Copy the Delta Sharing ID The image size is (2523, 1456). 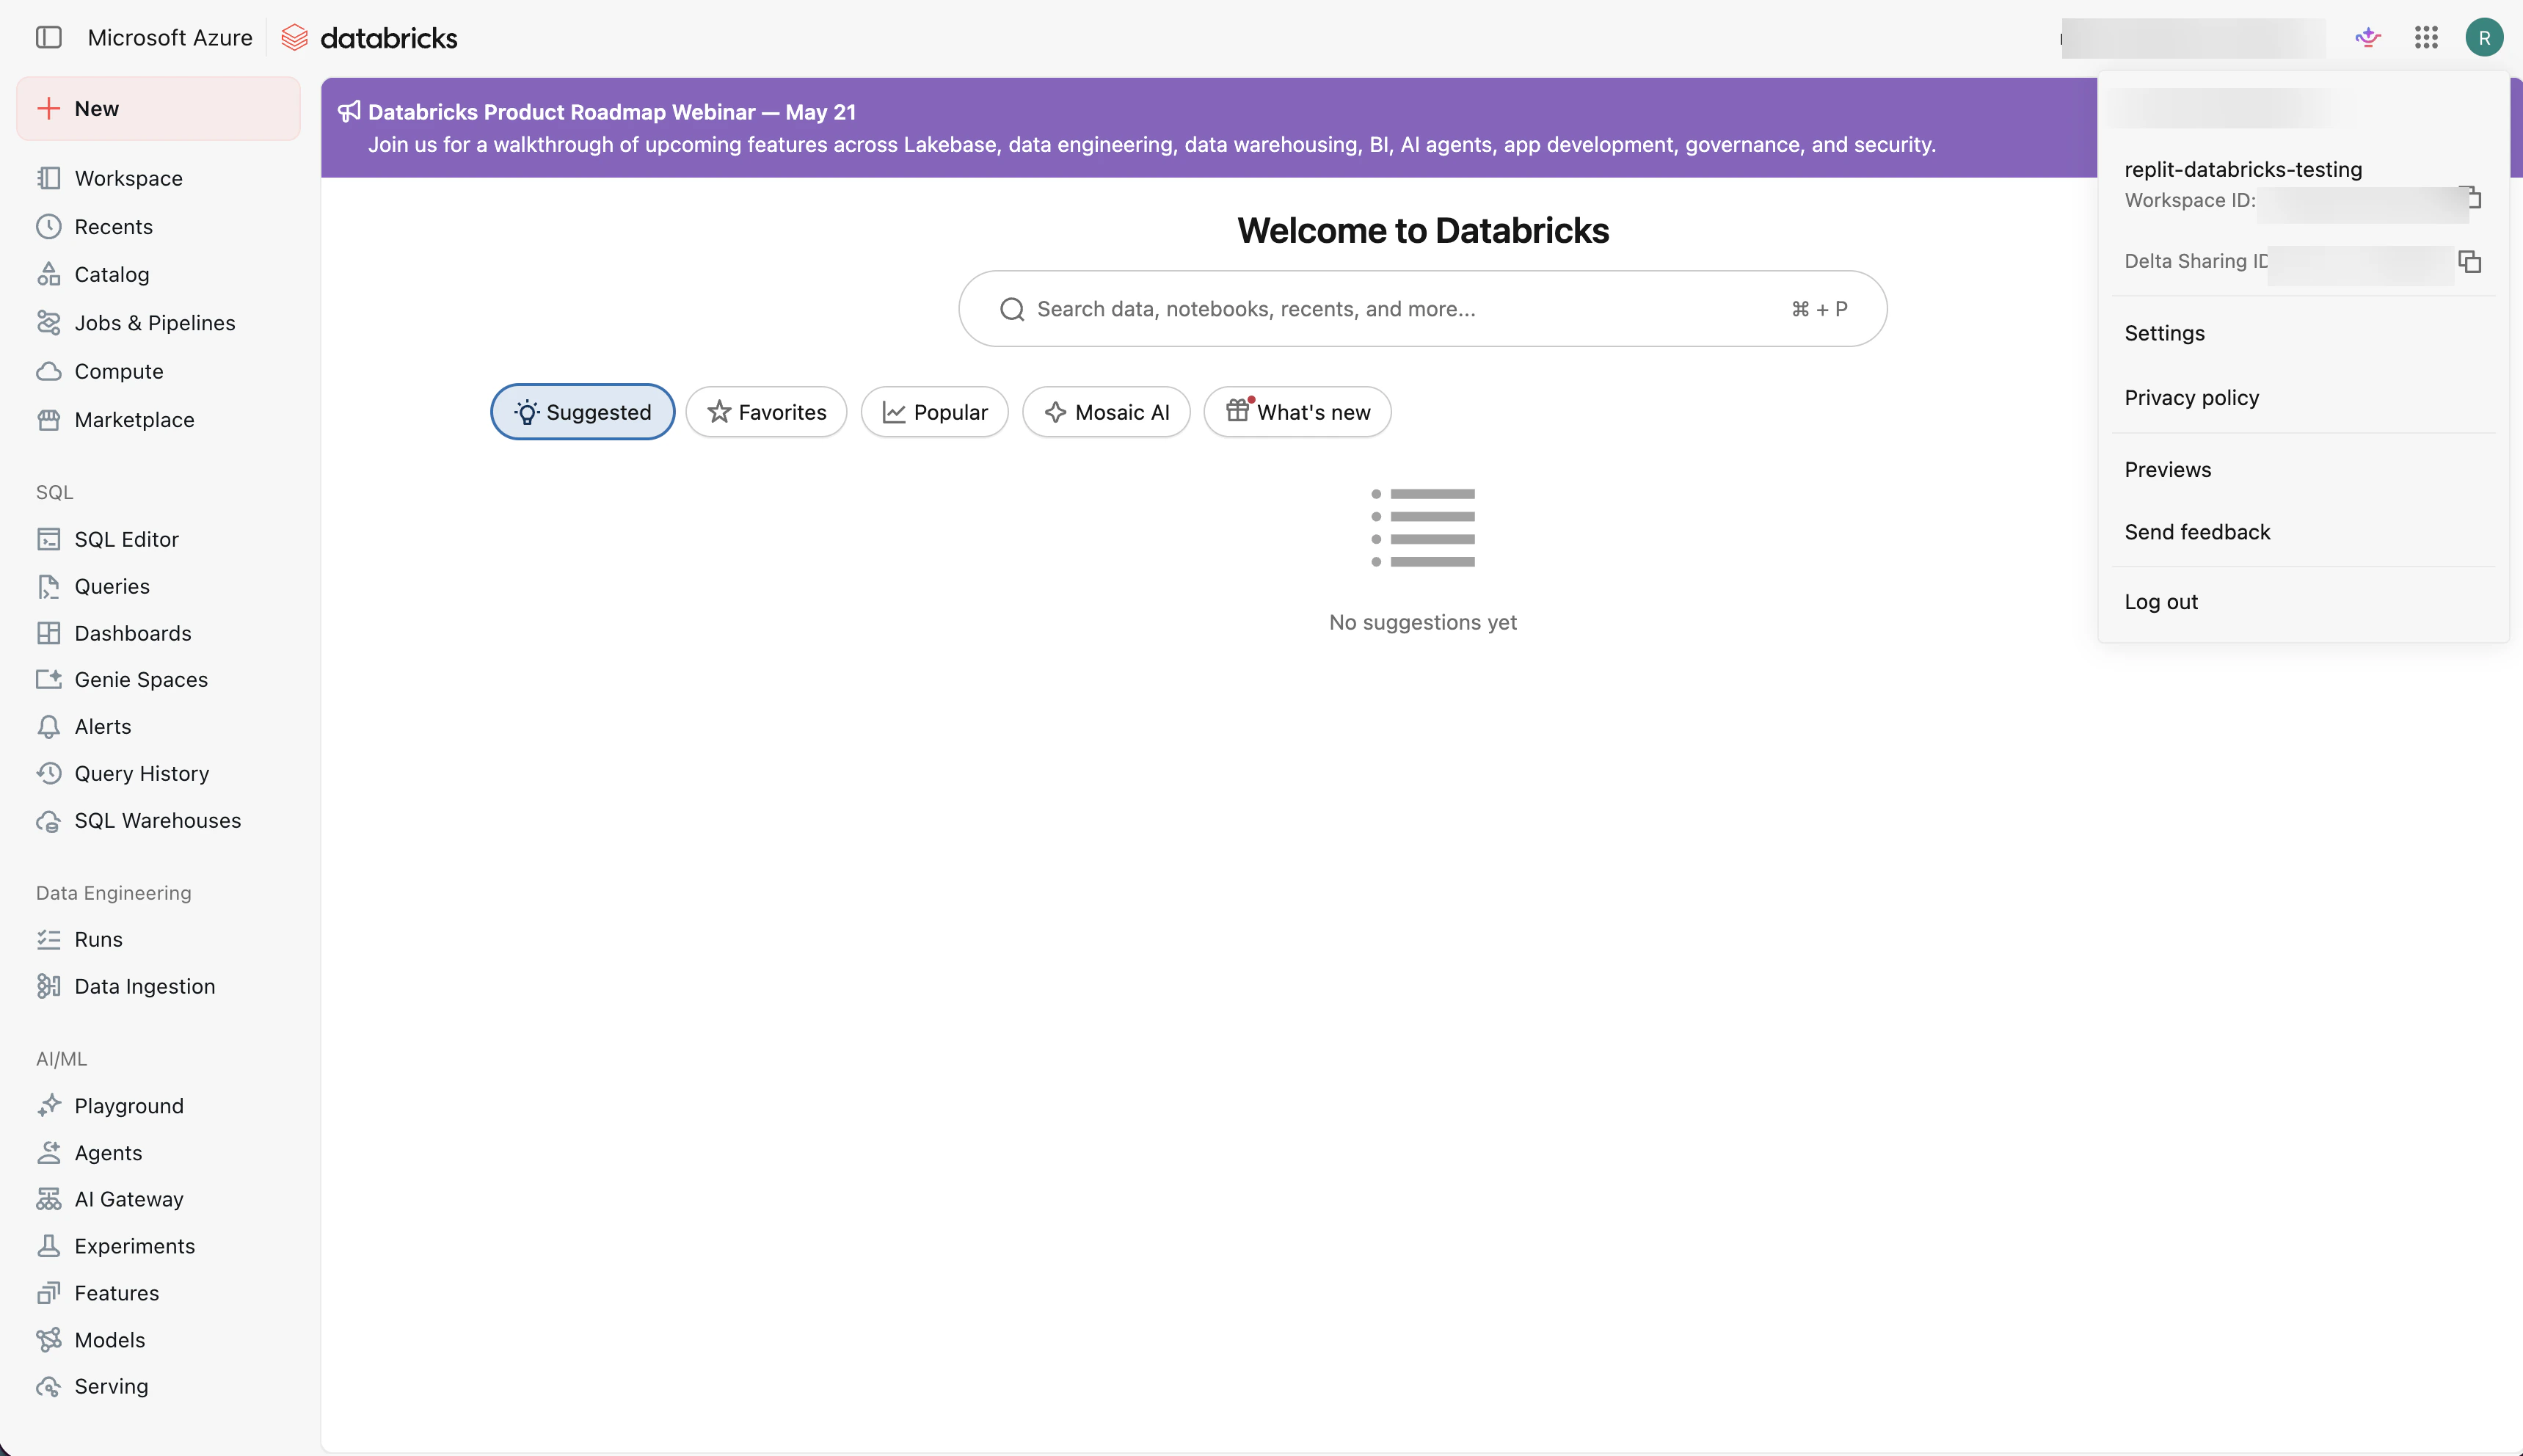click(x=2470, y=262)
